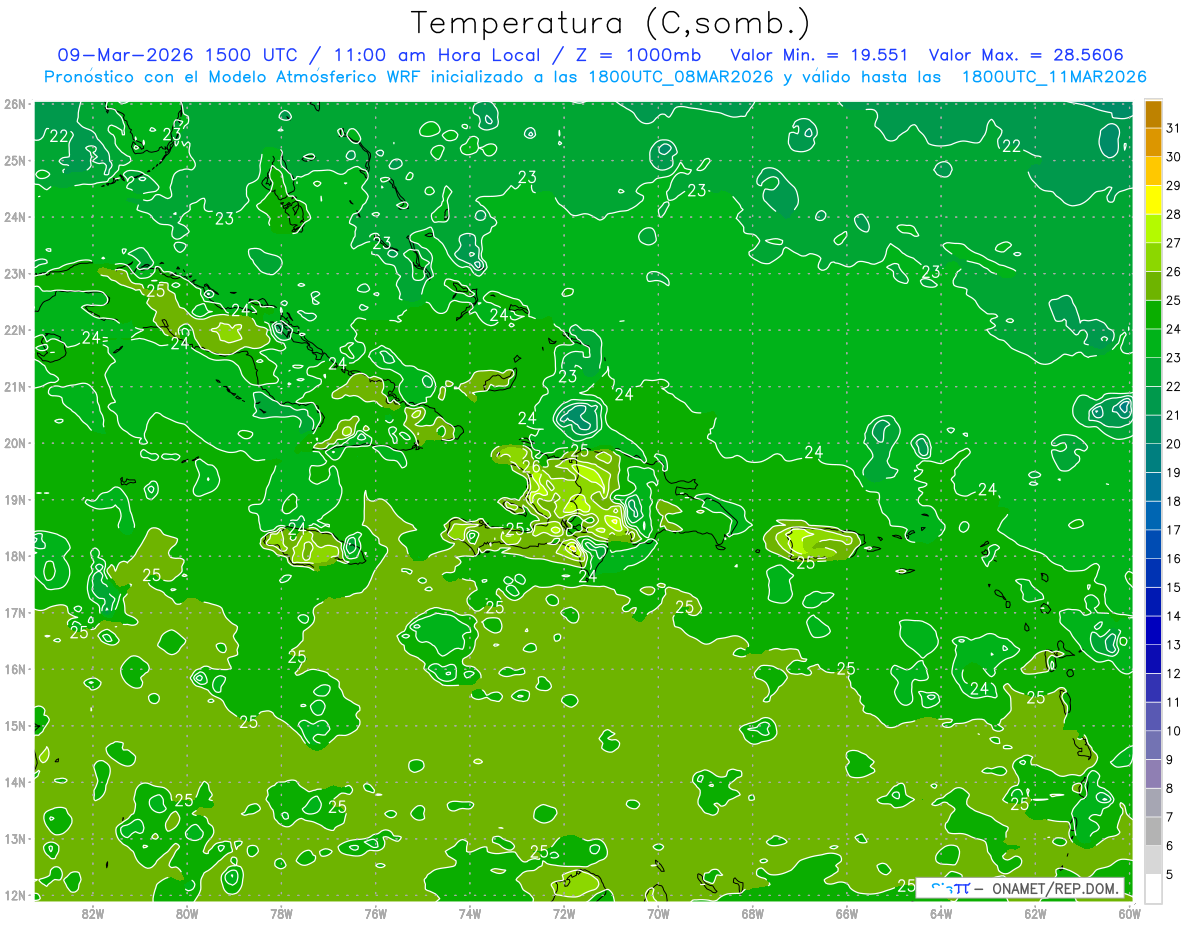Click the '21N' latitude axis label
This screenshot has height=927, width=1200.
14,387
